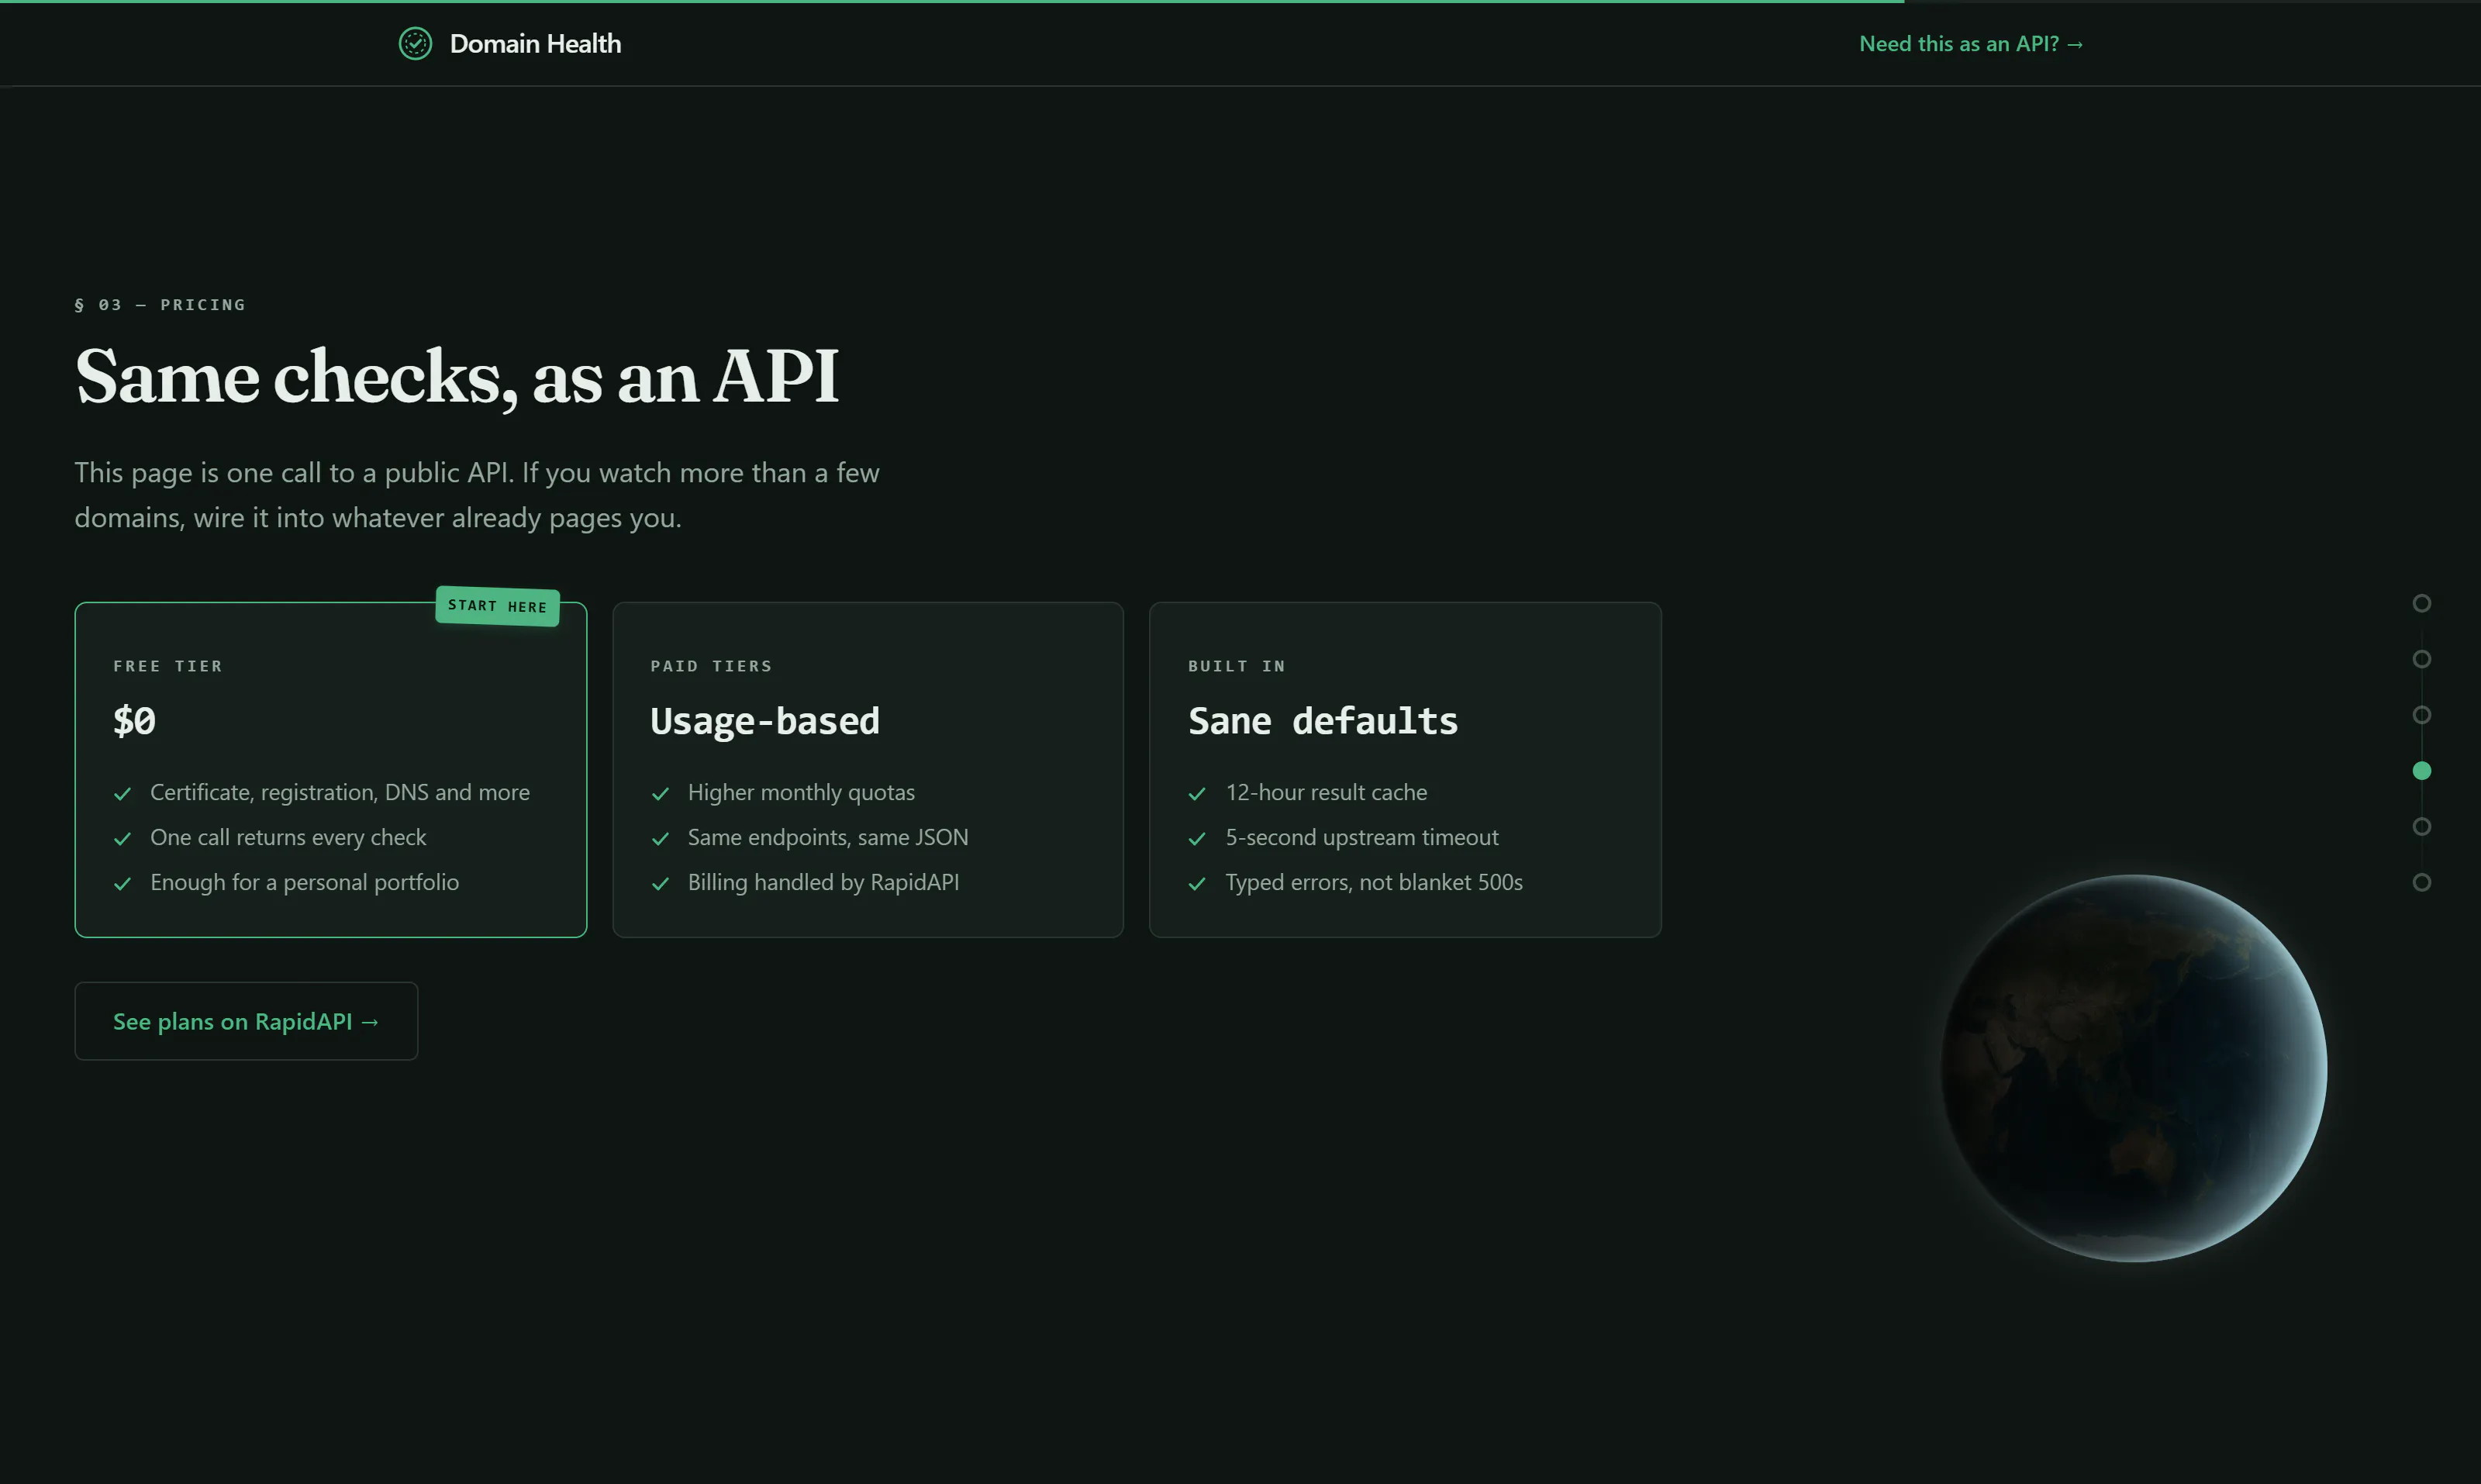This screenshot has width=2481, height=1484.
Task: Click the 'Same checks, as an API' heading
Action: click(x=457, y=377)
